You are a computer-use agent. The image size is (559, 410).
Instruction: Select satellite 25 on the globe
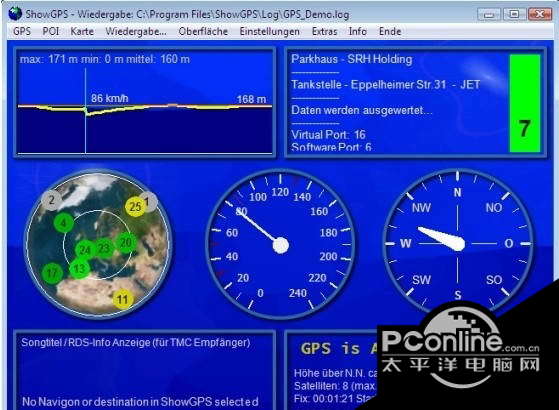click(x=135, y=206)
